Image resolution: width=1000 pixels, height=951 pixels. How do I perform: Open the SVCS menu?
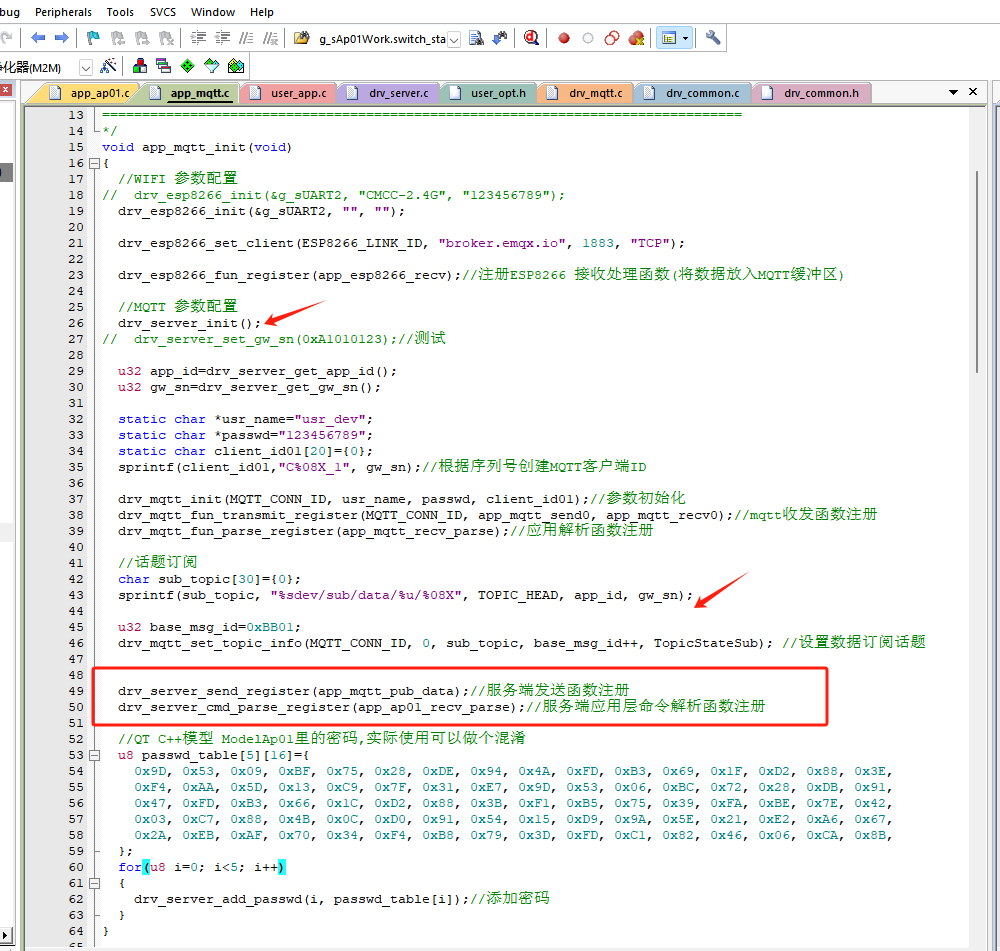(x=163, y=12)
